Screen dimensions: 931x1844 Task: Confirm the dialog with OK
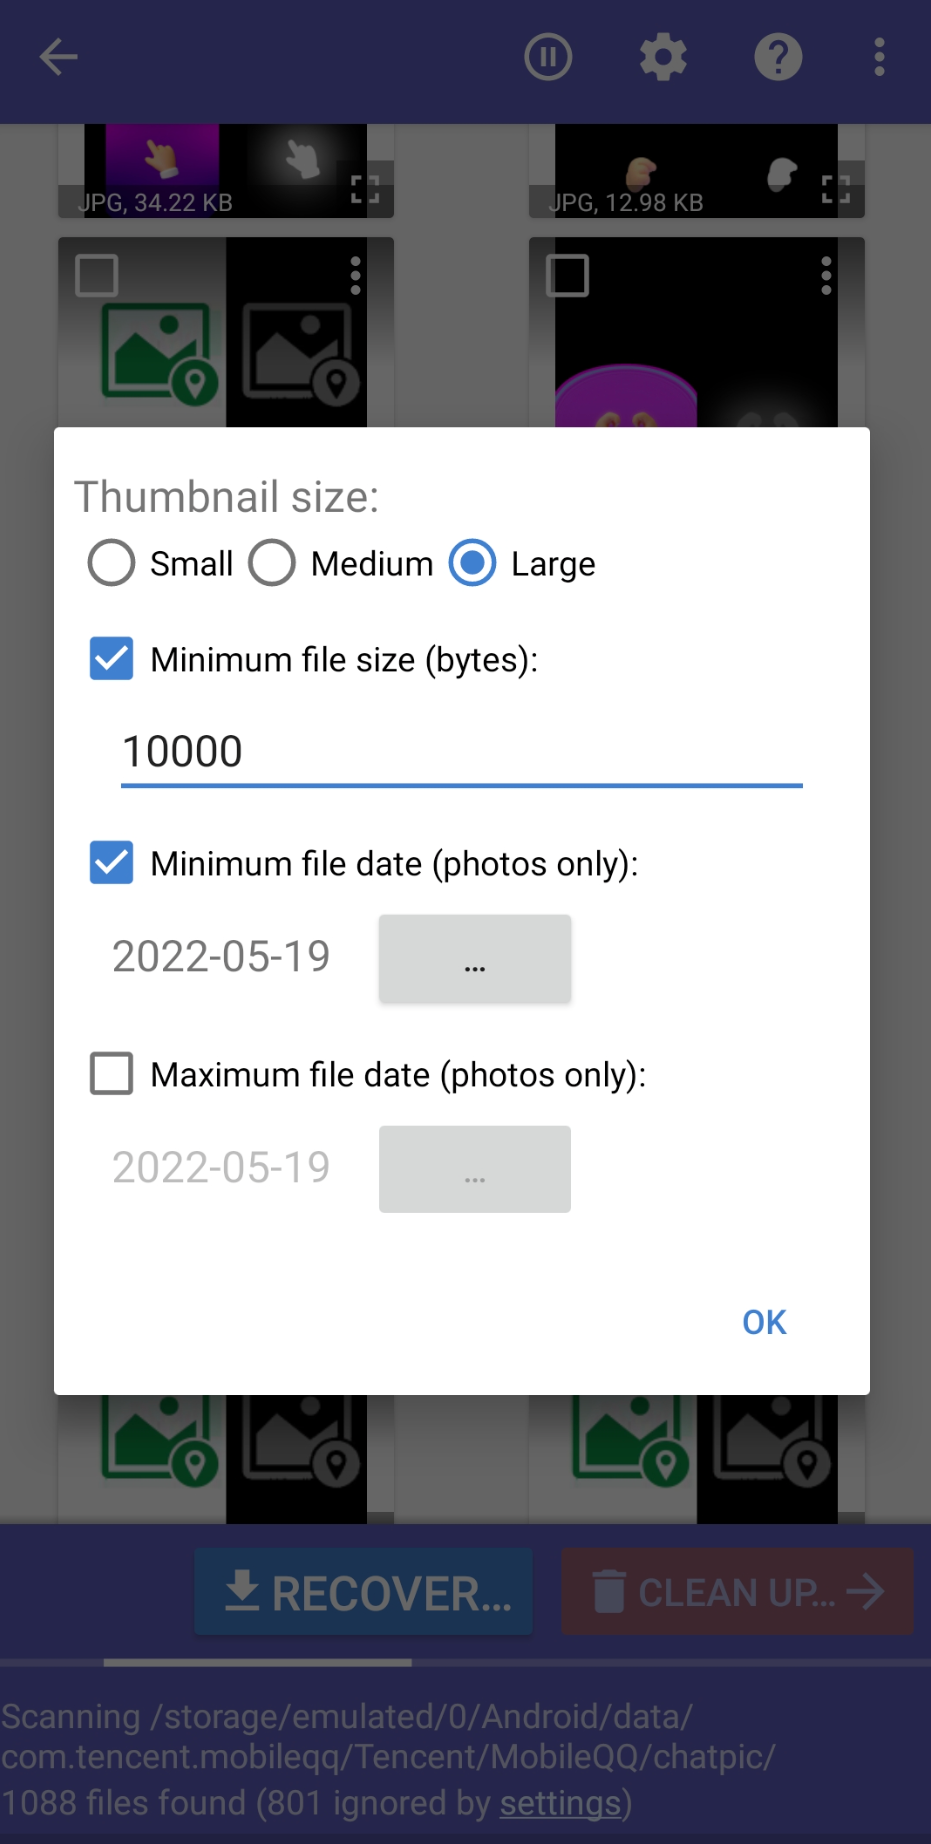click(763, 1321)
